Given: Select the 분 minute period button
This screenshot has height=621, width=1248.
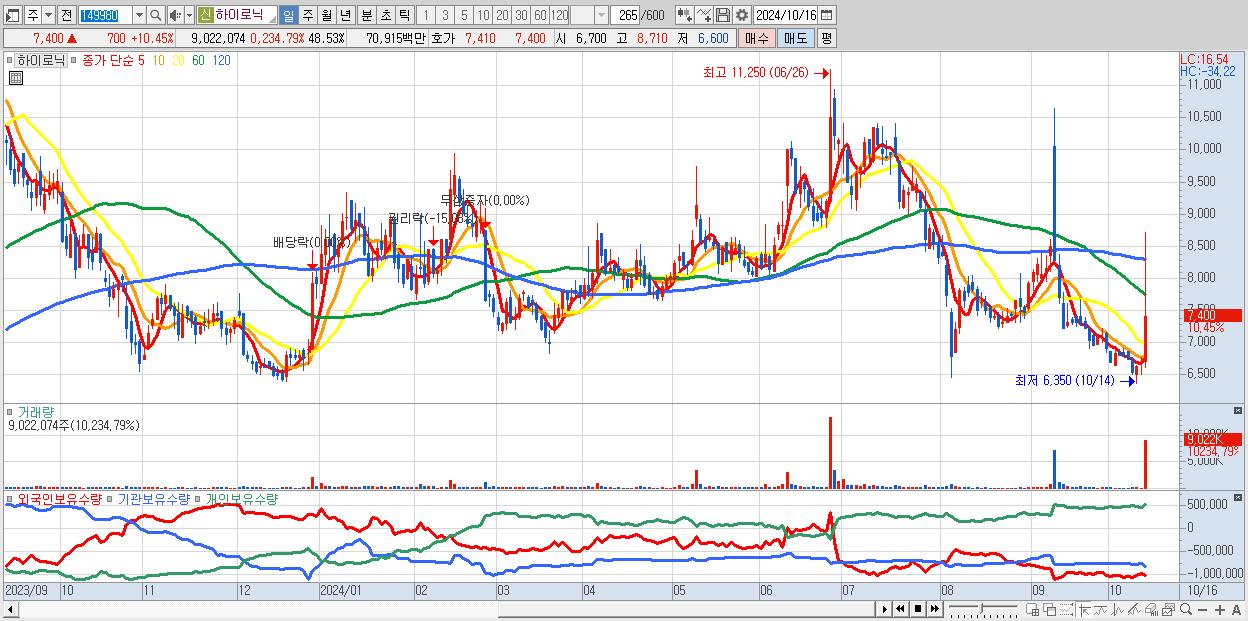Looking at the screenshot, I should tap(366, 15).
